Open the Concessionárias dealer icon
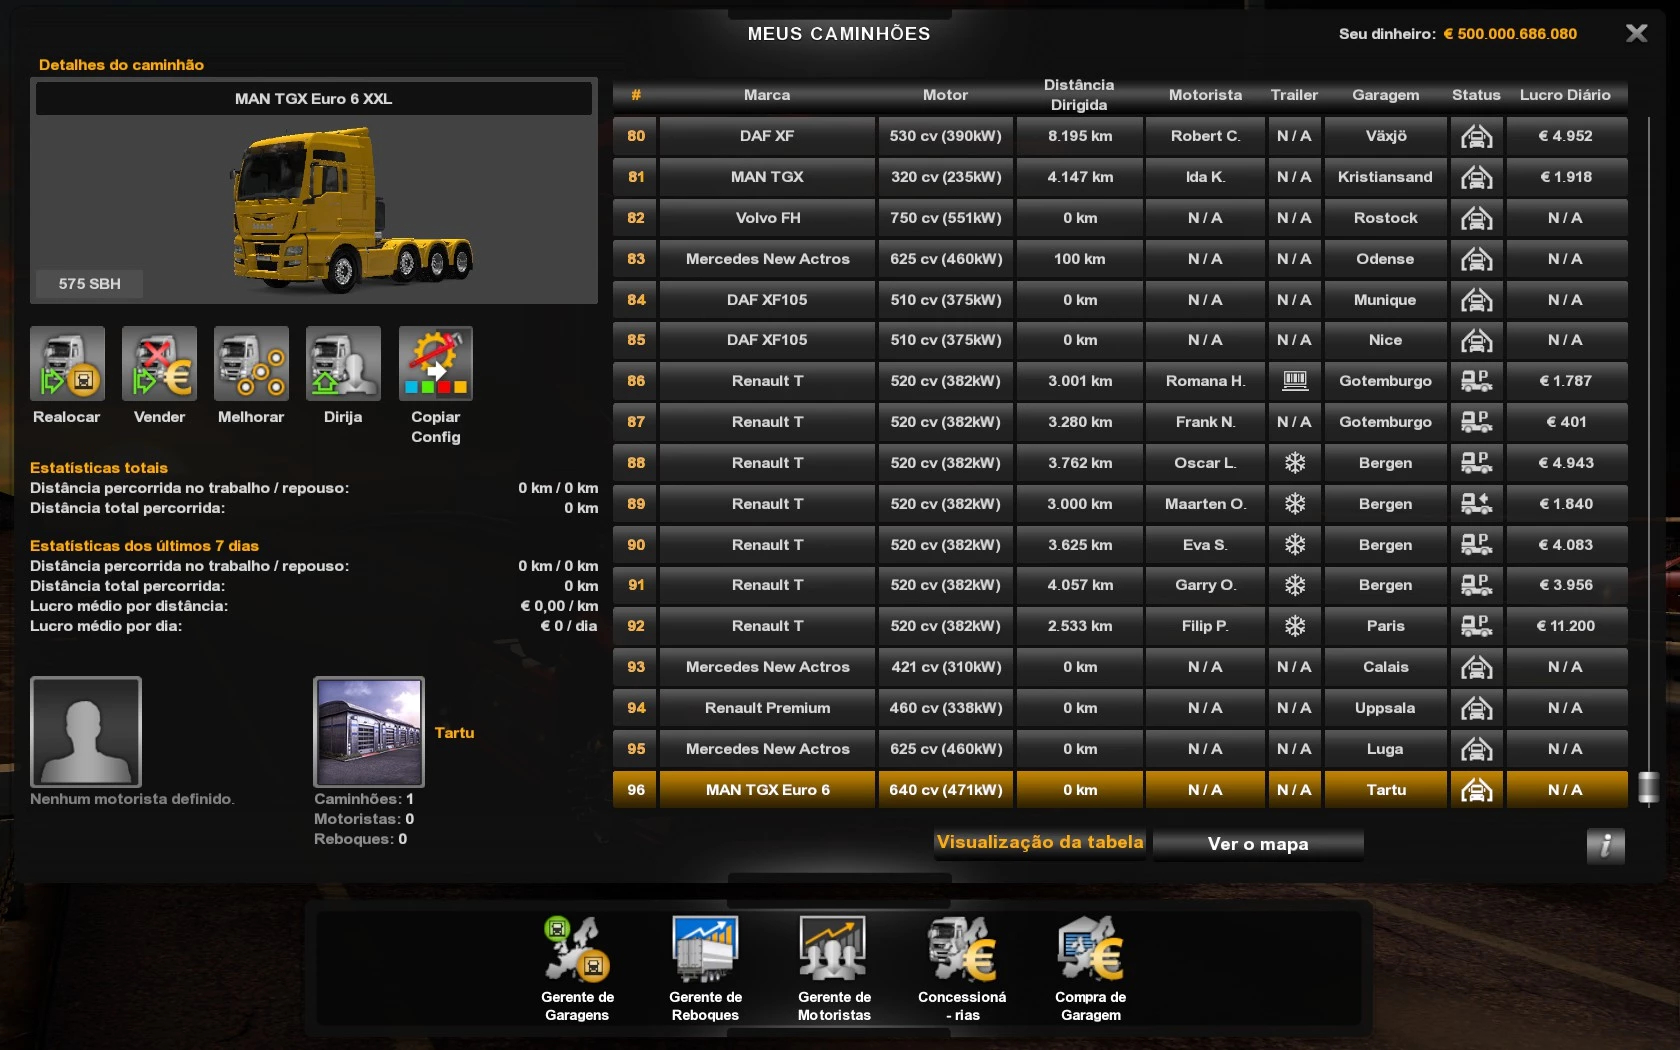 pyautogui.click(x=962, y=950)
